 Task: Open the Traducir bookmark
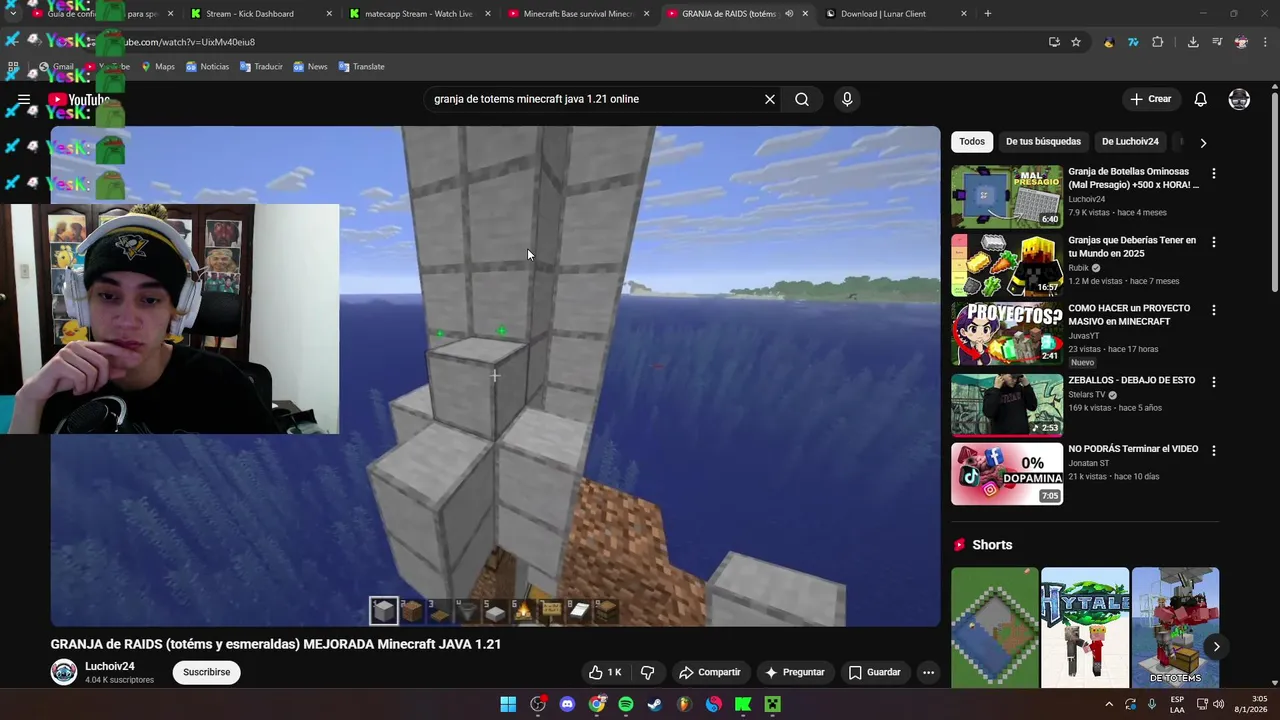pyautogui.click(x=261, y=67)
